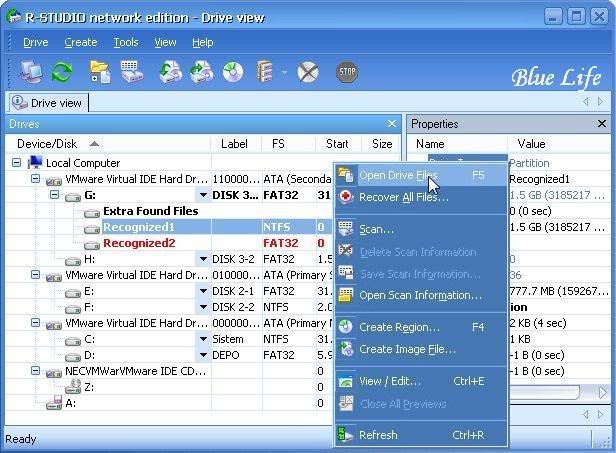
Task: Choose Refresh in the context menu
Action: pyautogui.click(x=421, y=435)
